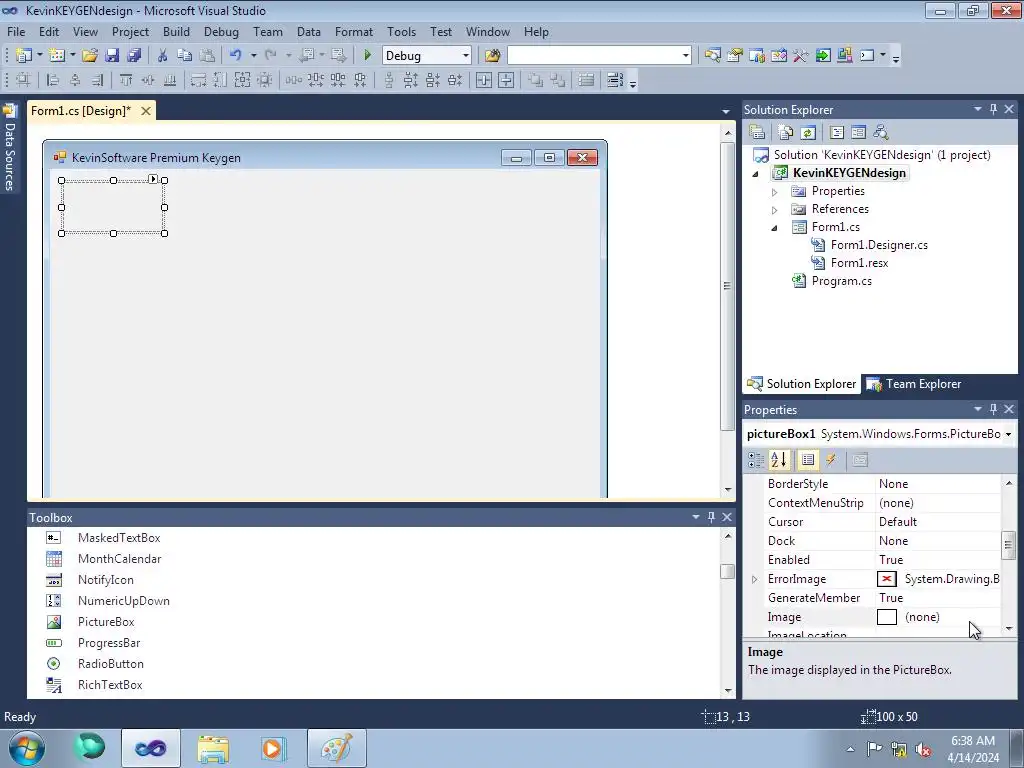Click View Code in Solution Explorer toolbar

(x=837, y=133)
